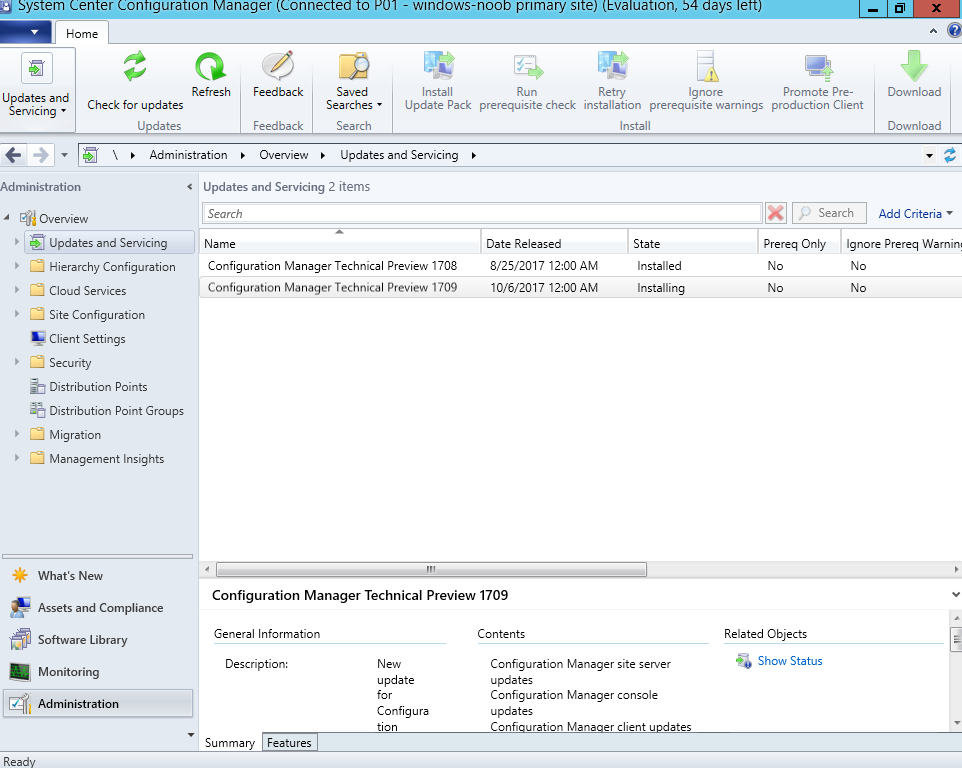Sort by Name column header

341,244
